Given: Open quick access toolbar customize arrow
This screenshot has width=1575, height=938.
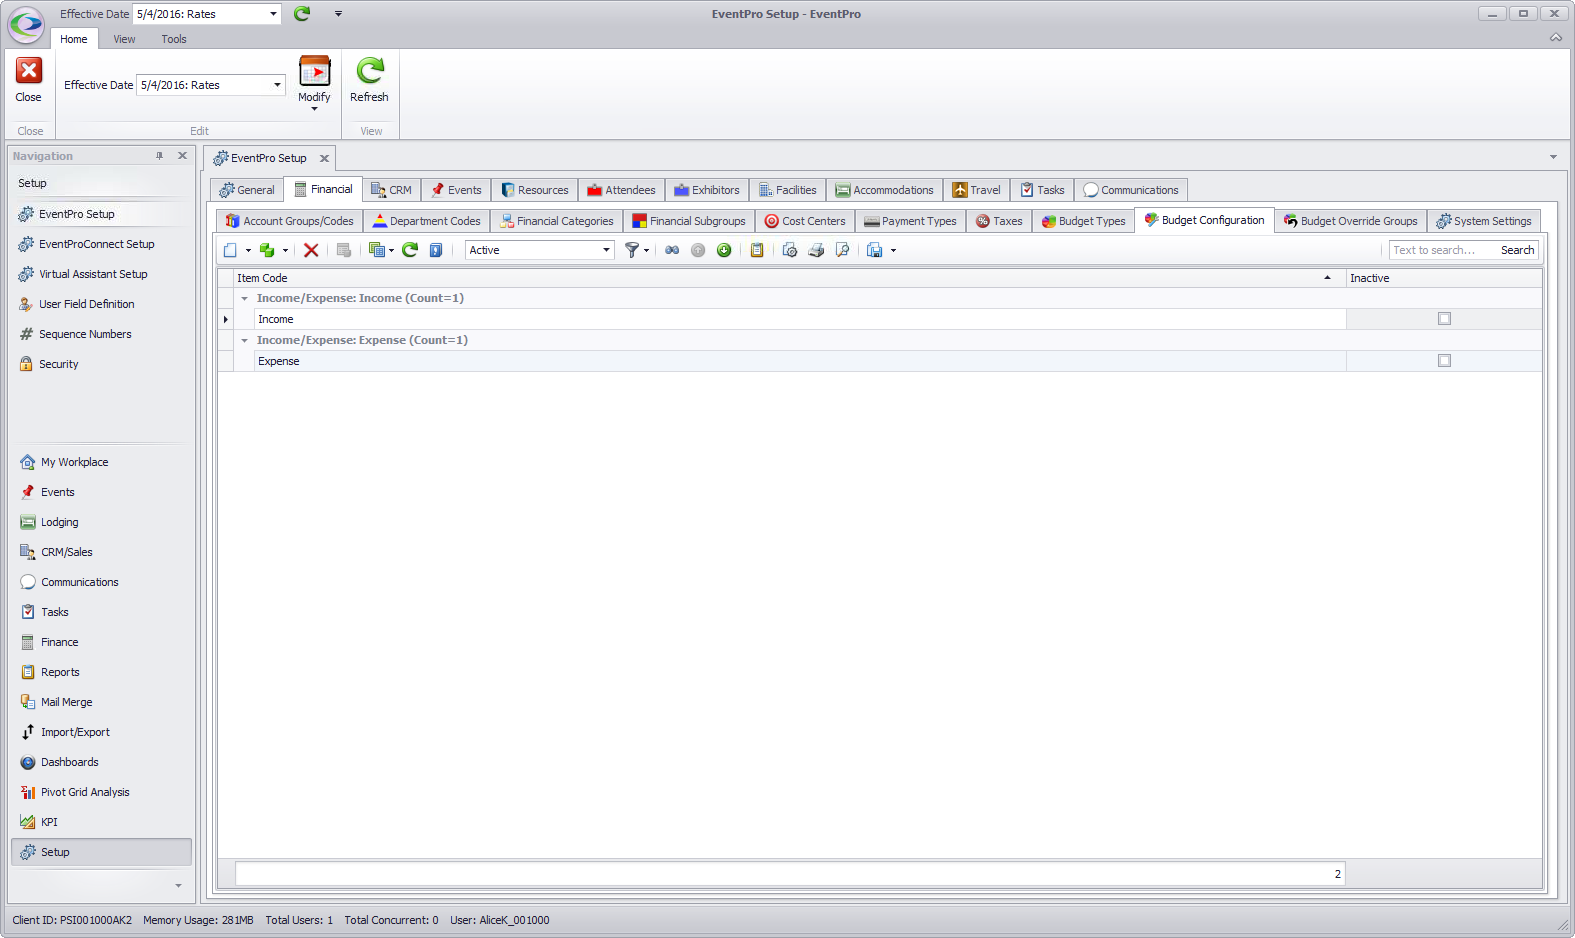Looking at the screenshot, I should pyautogui.click(x=338, y=14).
